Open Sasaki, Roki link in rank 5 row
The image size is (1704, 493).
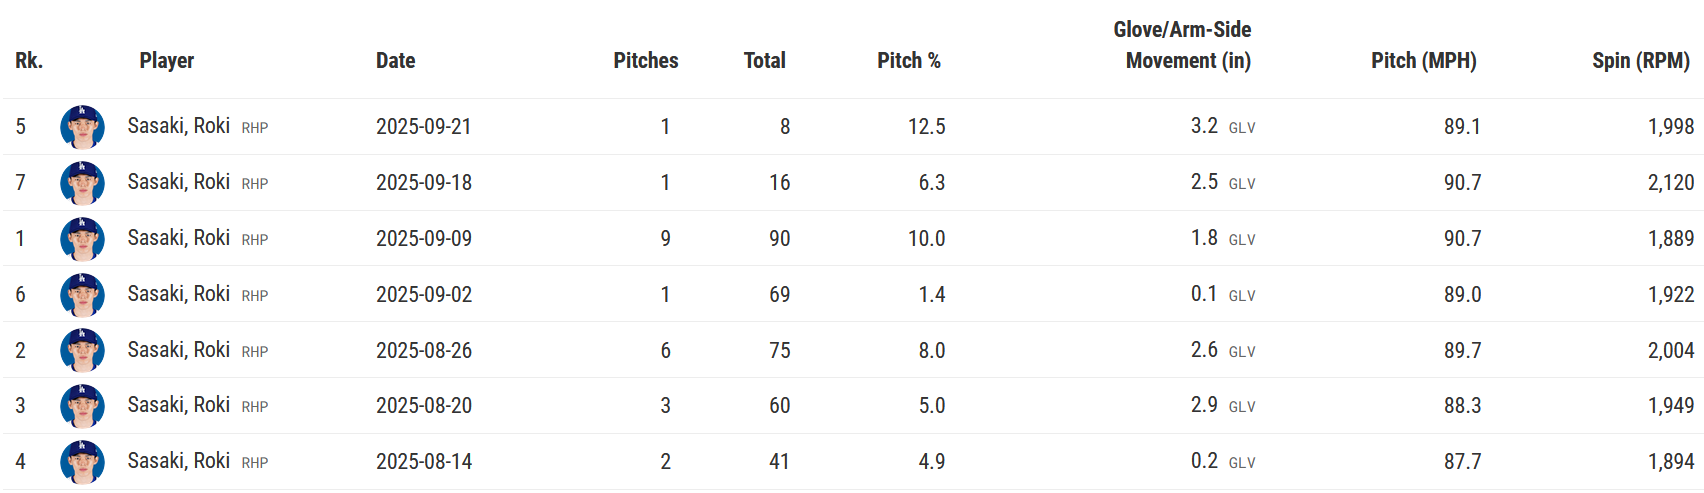point(179,126)
